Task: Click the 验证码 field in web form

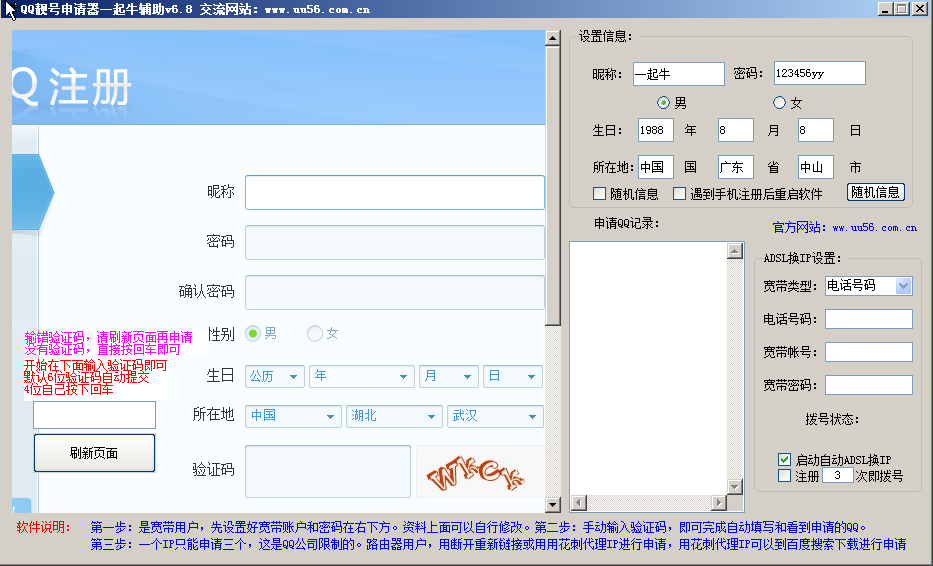Action: [328, 471]
